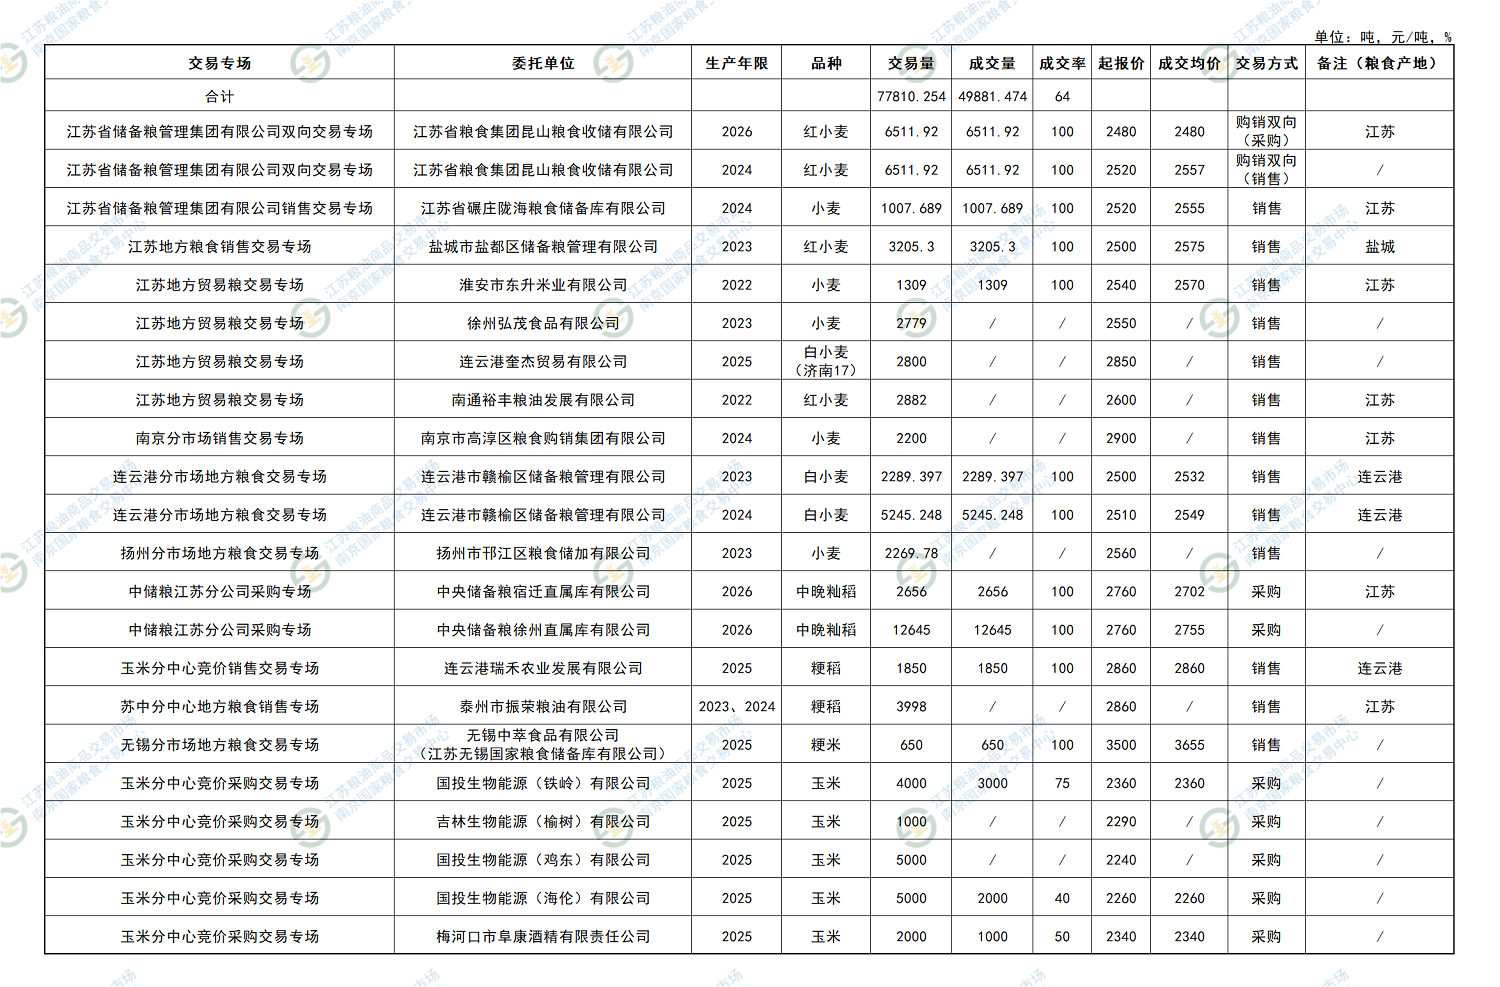Click the 梅河口市阜康酒精有限责任公司 cell
The image size is (1500, 987).
tap(543, 936)
